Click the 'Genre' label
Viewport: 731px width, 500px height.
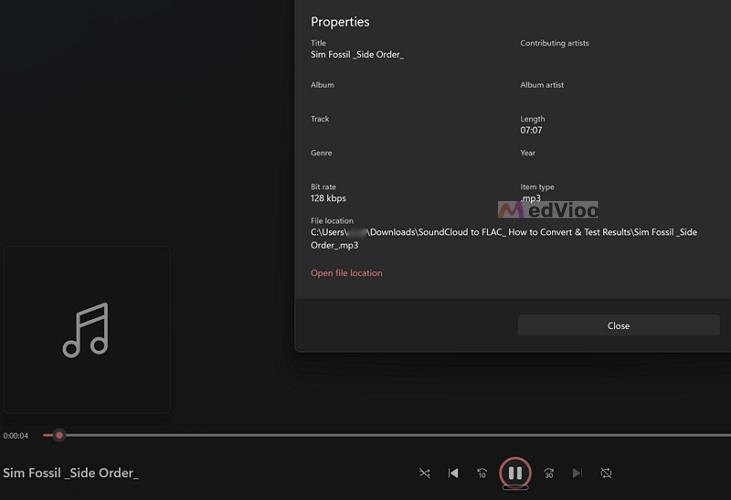pos(321,153)
